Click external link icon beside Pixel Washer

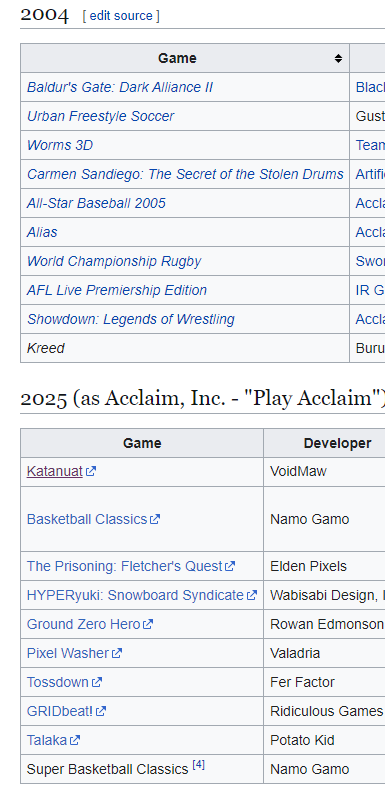117,654
